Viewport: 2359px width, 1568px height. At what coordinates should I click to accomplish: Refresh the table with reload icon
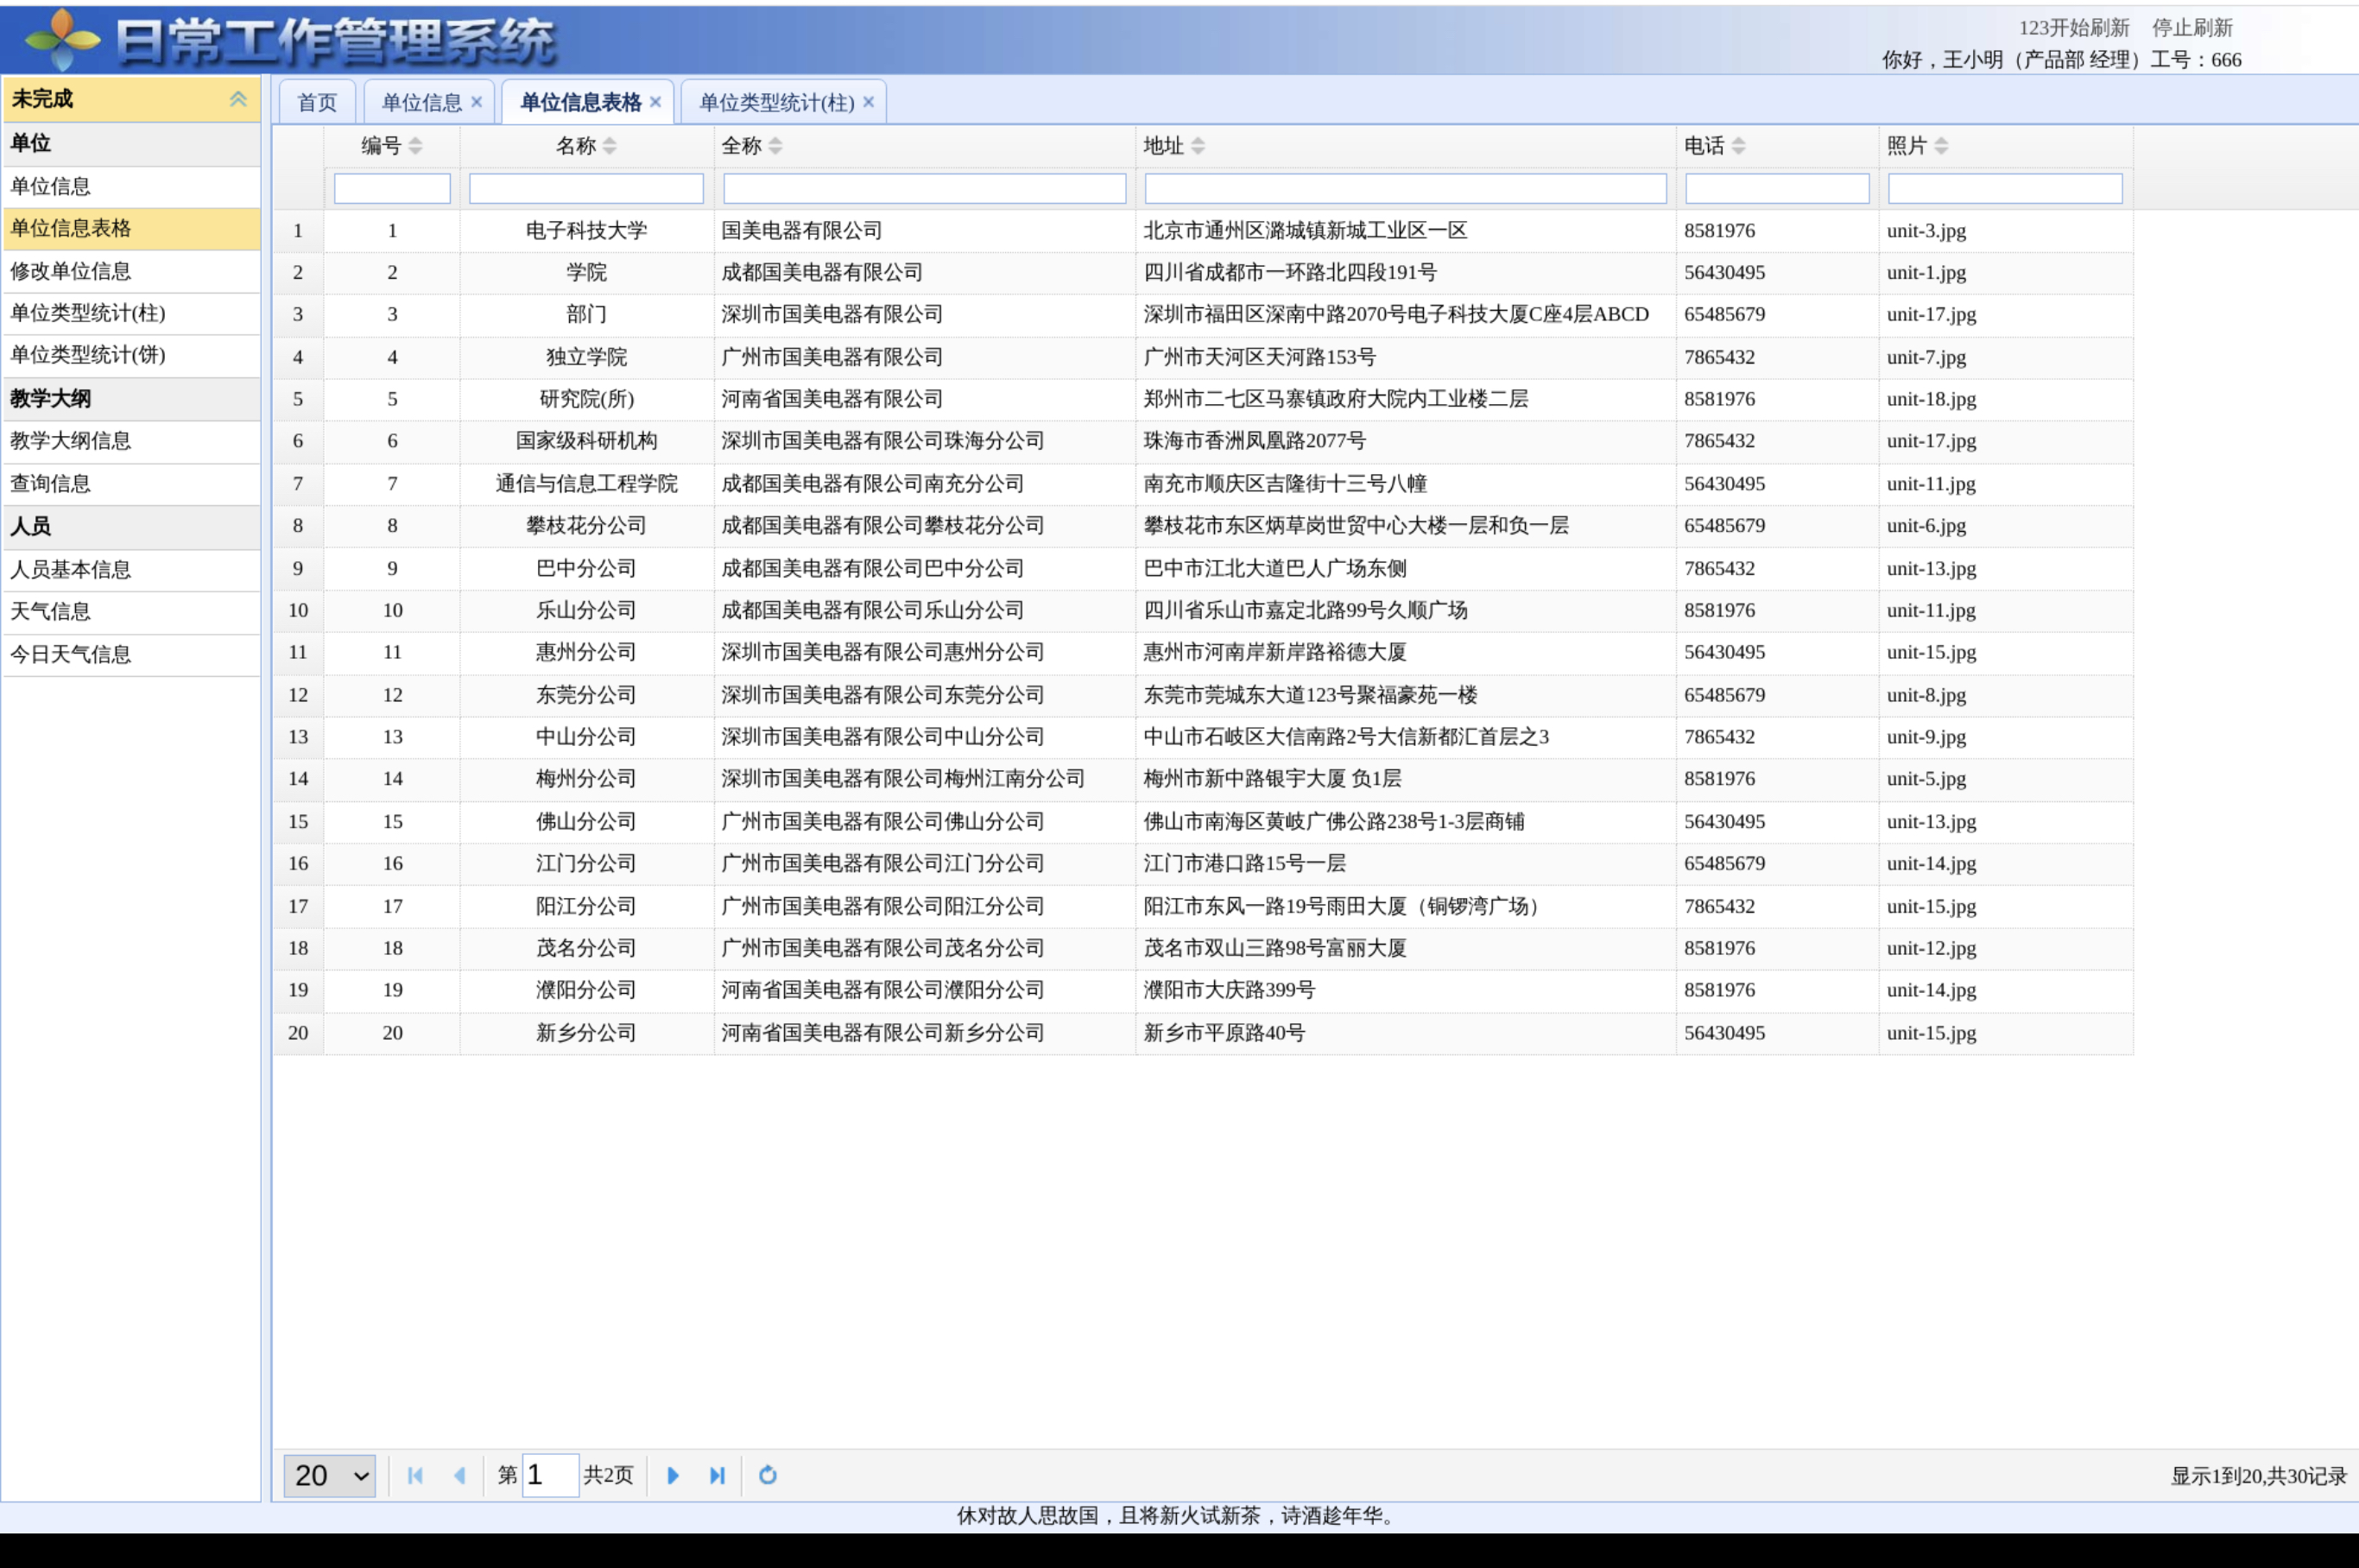pyautogui.click(x=768, y=1475)
